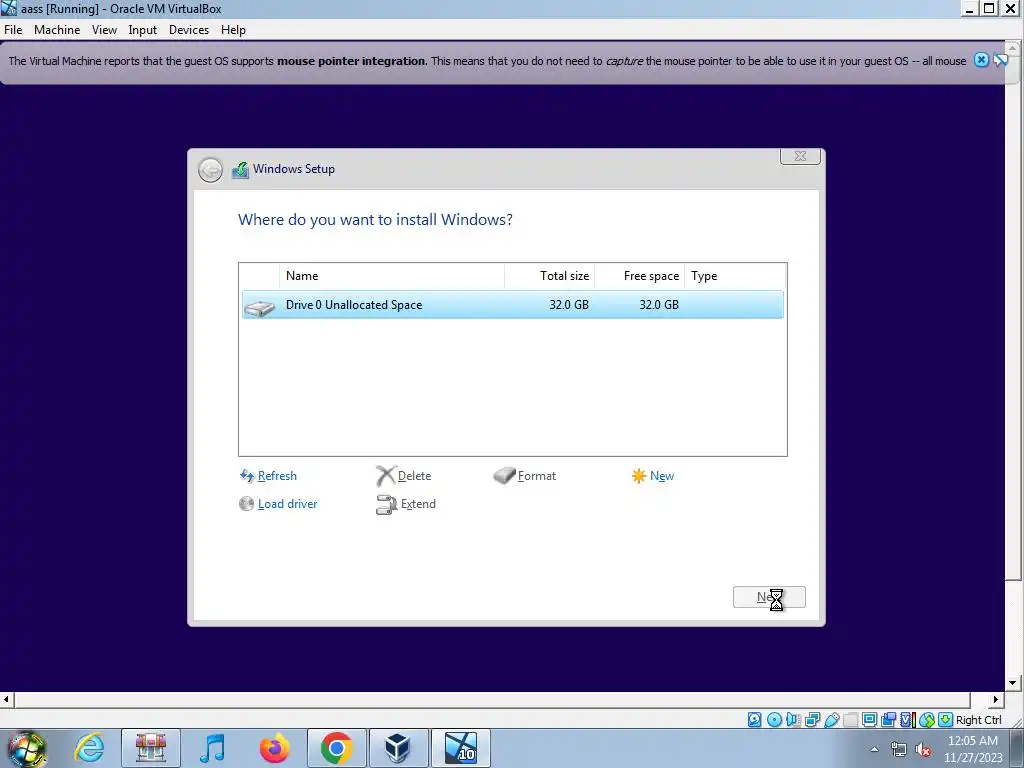The height and width of the screenshot is (768, 1024).
Task: Click the hard disk activity status icon
Action: pos(754,720)
